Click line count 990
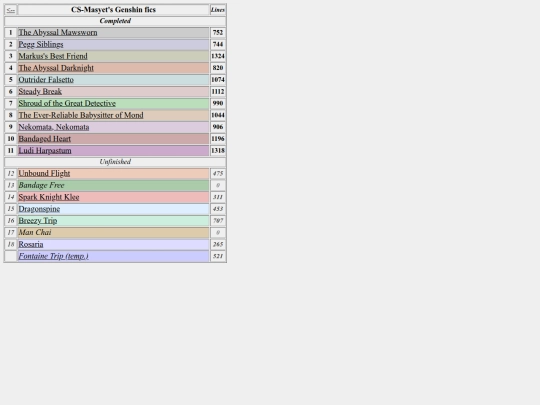The height and width of the screenshot is (405, 540). click(218, 103)
